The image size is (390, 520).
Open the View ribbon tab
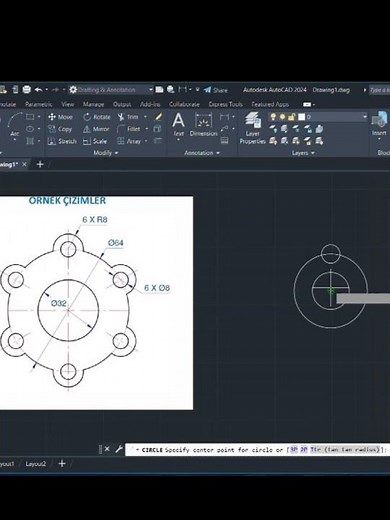(67, 104)
